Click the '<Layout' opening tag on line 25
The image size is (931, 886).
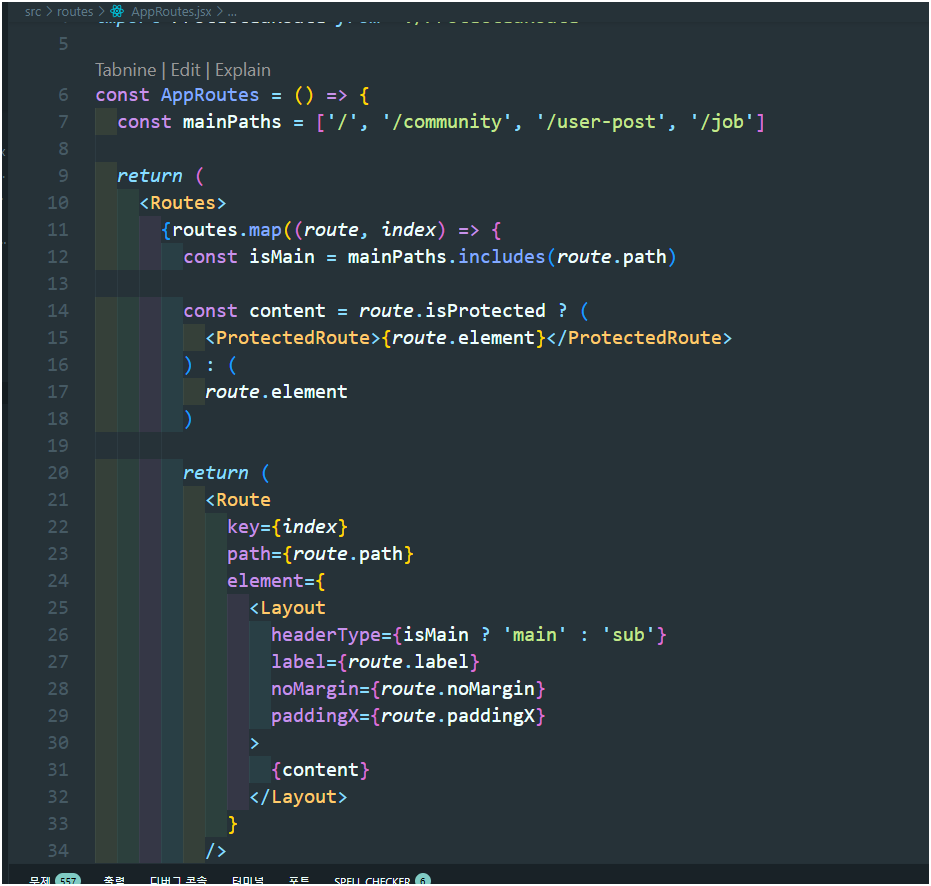tap(287, 608)
